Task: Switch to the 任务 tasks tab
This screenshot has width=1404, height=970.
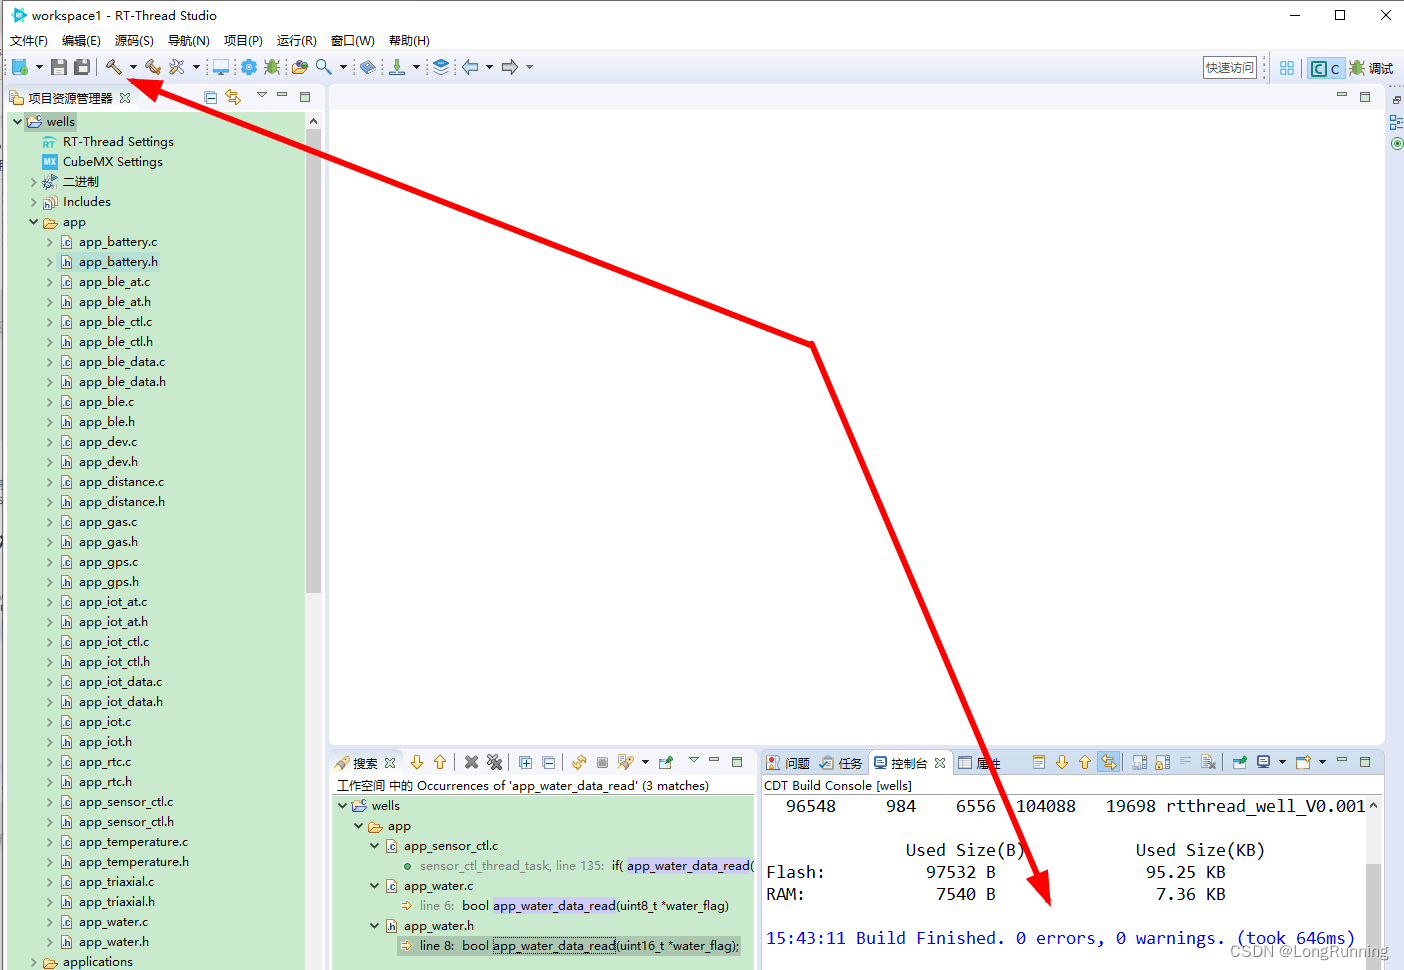Action: (x=841, y=763)
